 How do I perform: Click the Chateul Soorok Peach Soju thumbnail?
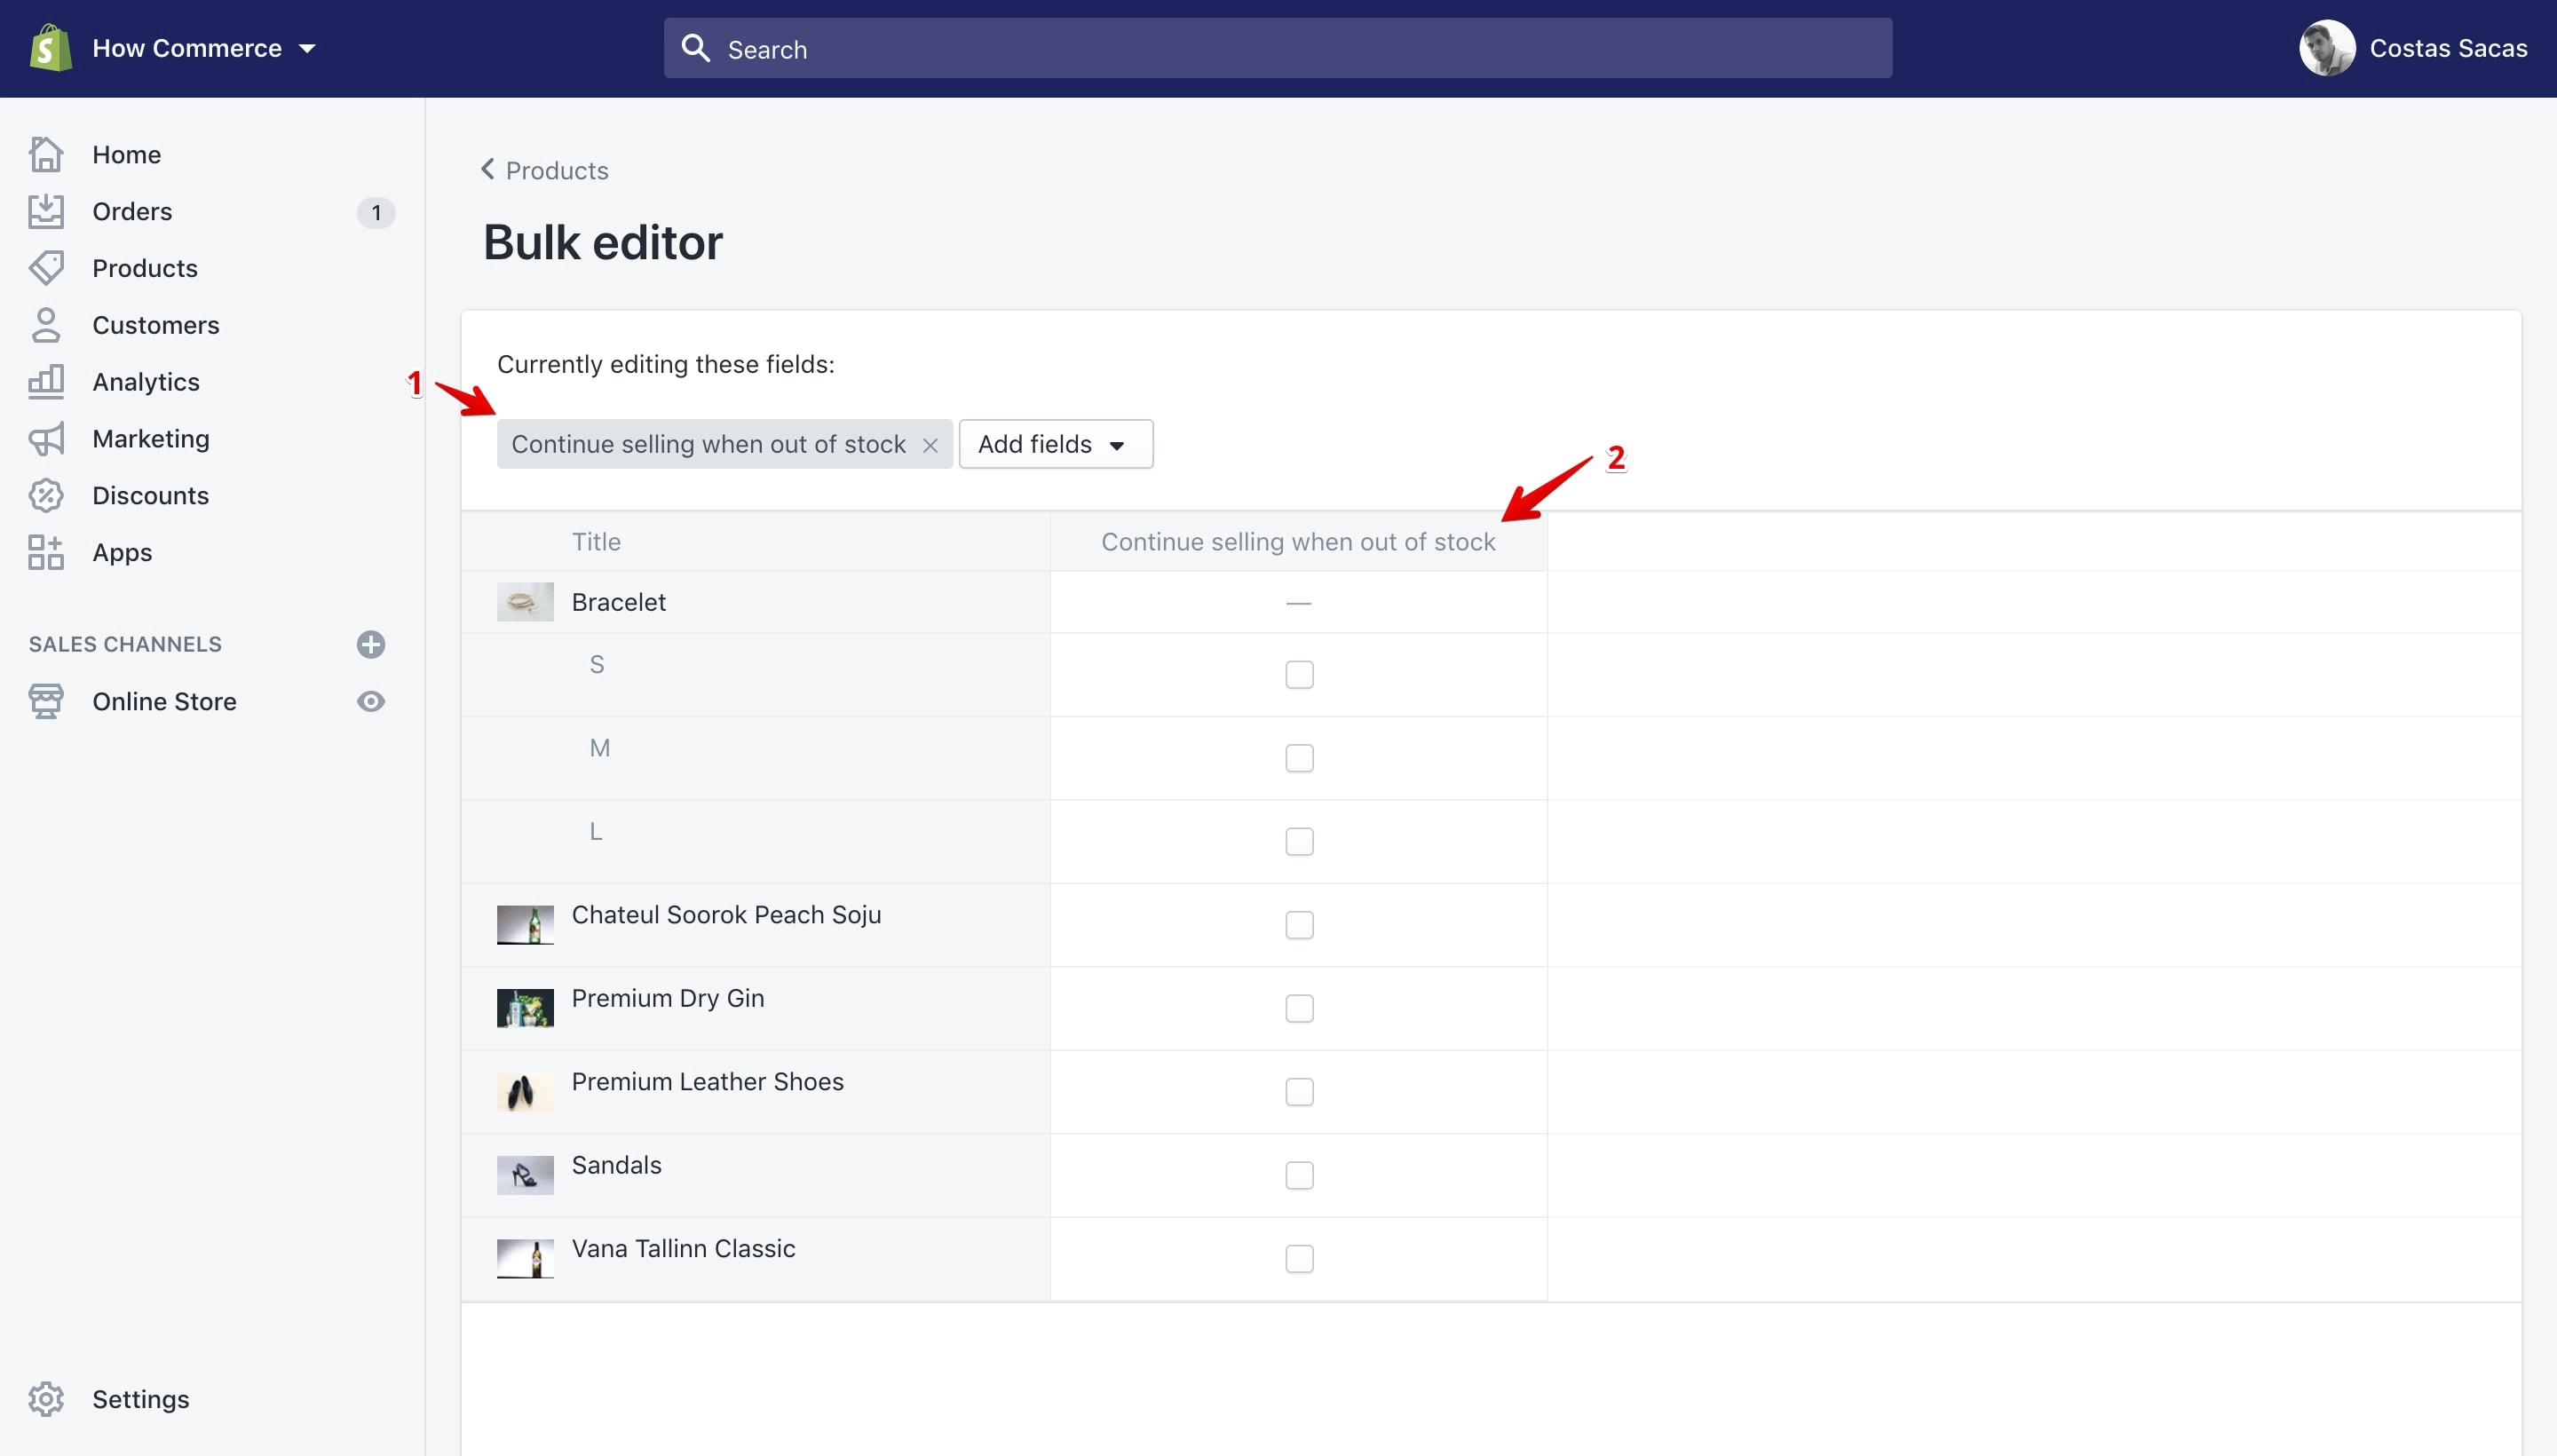(x=525, y=925)
